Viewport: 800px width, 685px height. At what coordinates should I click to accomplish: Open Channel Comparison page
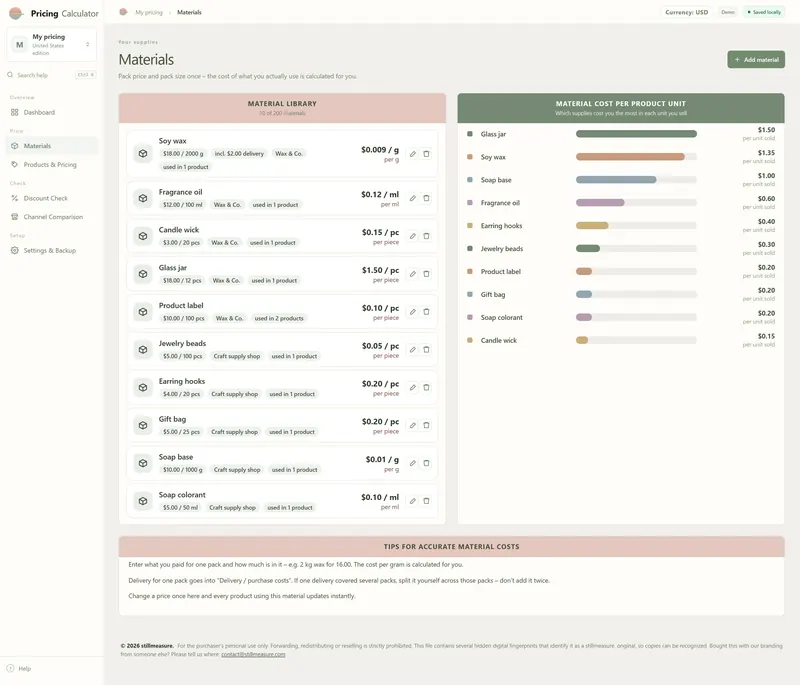click(x=52, y=217)
